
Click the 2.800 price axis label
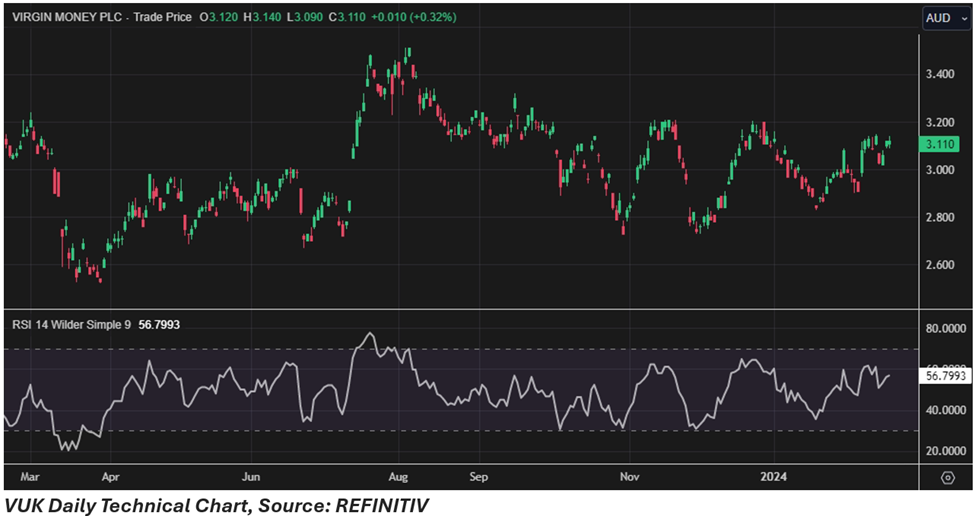point(940,217)
